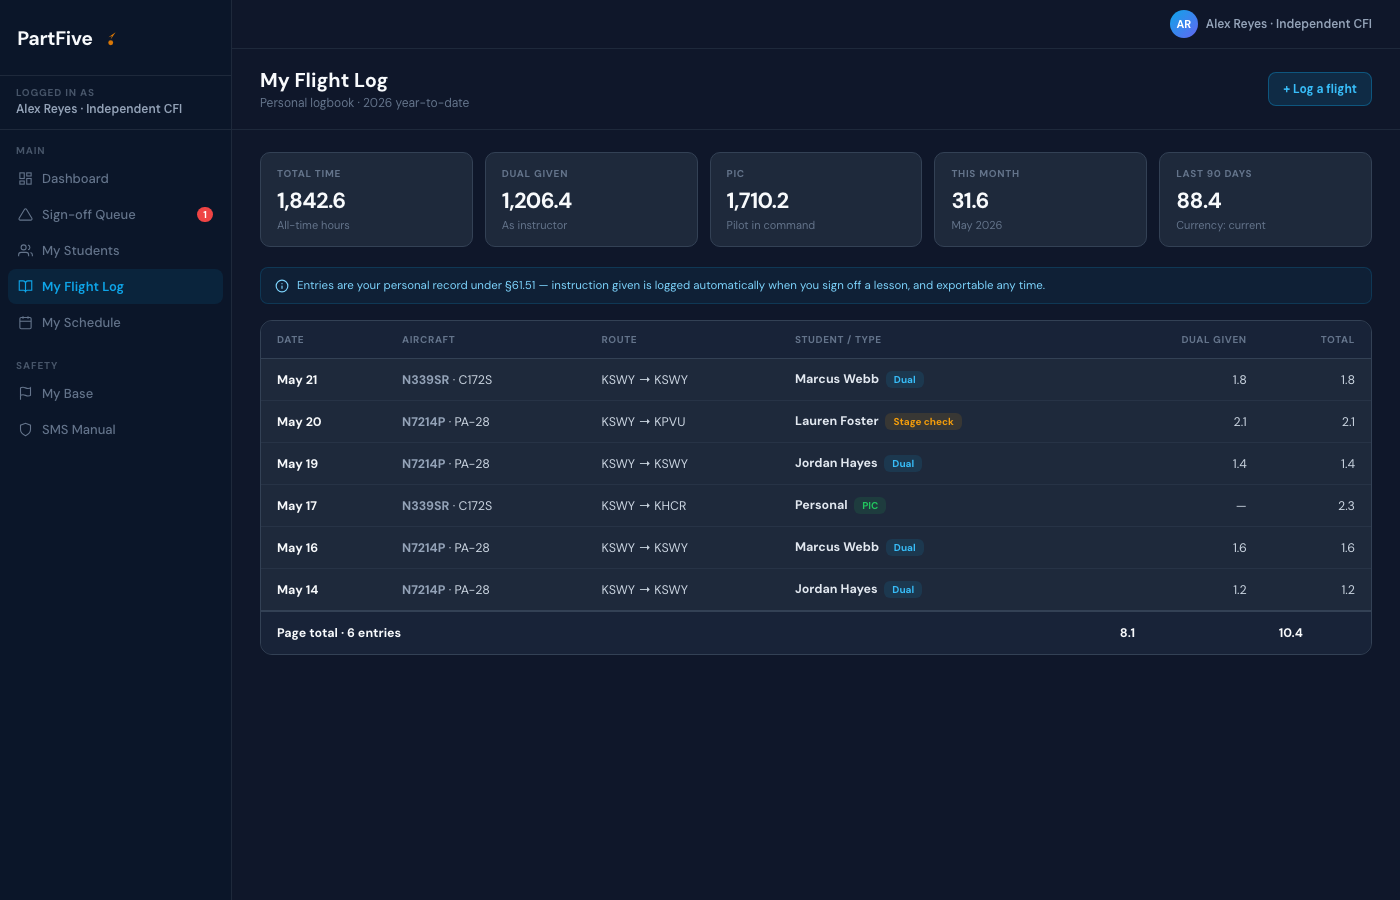The width and height of the screenshot is (1400, 900).
Task: Click the May 16 date cell
Action: (x=297, y=548)
